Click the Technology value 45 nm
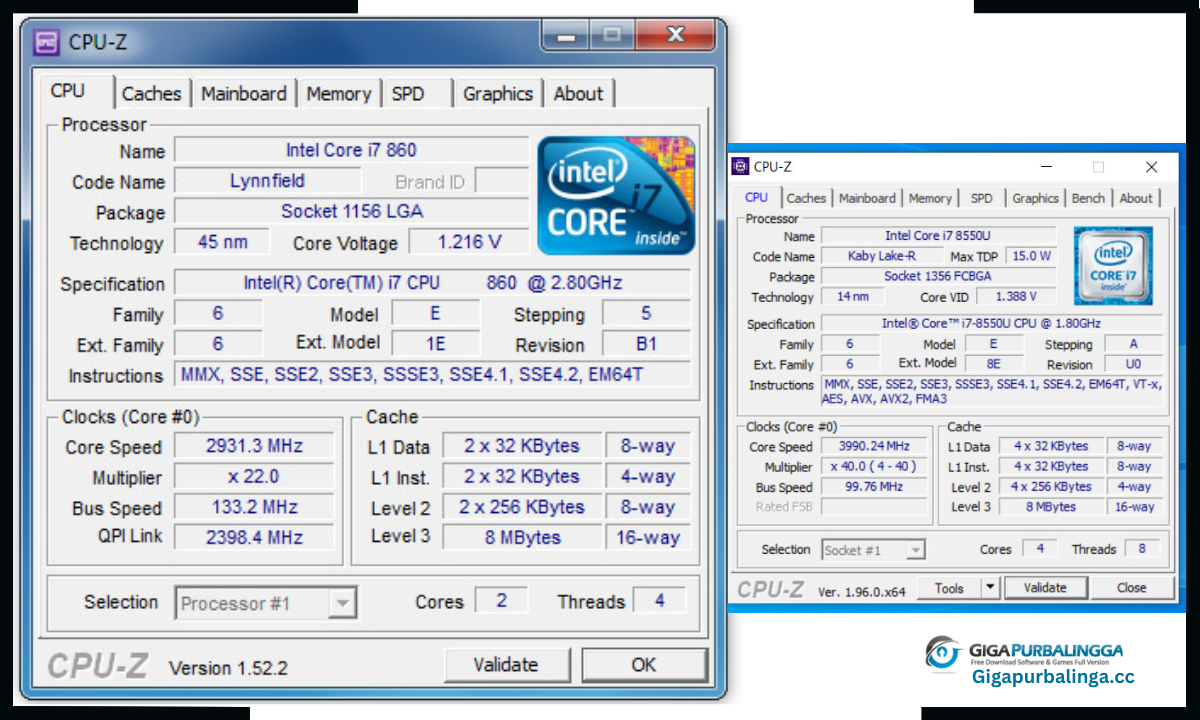The height and width of the screenshot is (720, 1200). pos(222,242)
